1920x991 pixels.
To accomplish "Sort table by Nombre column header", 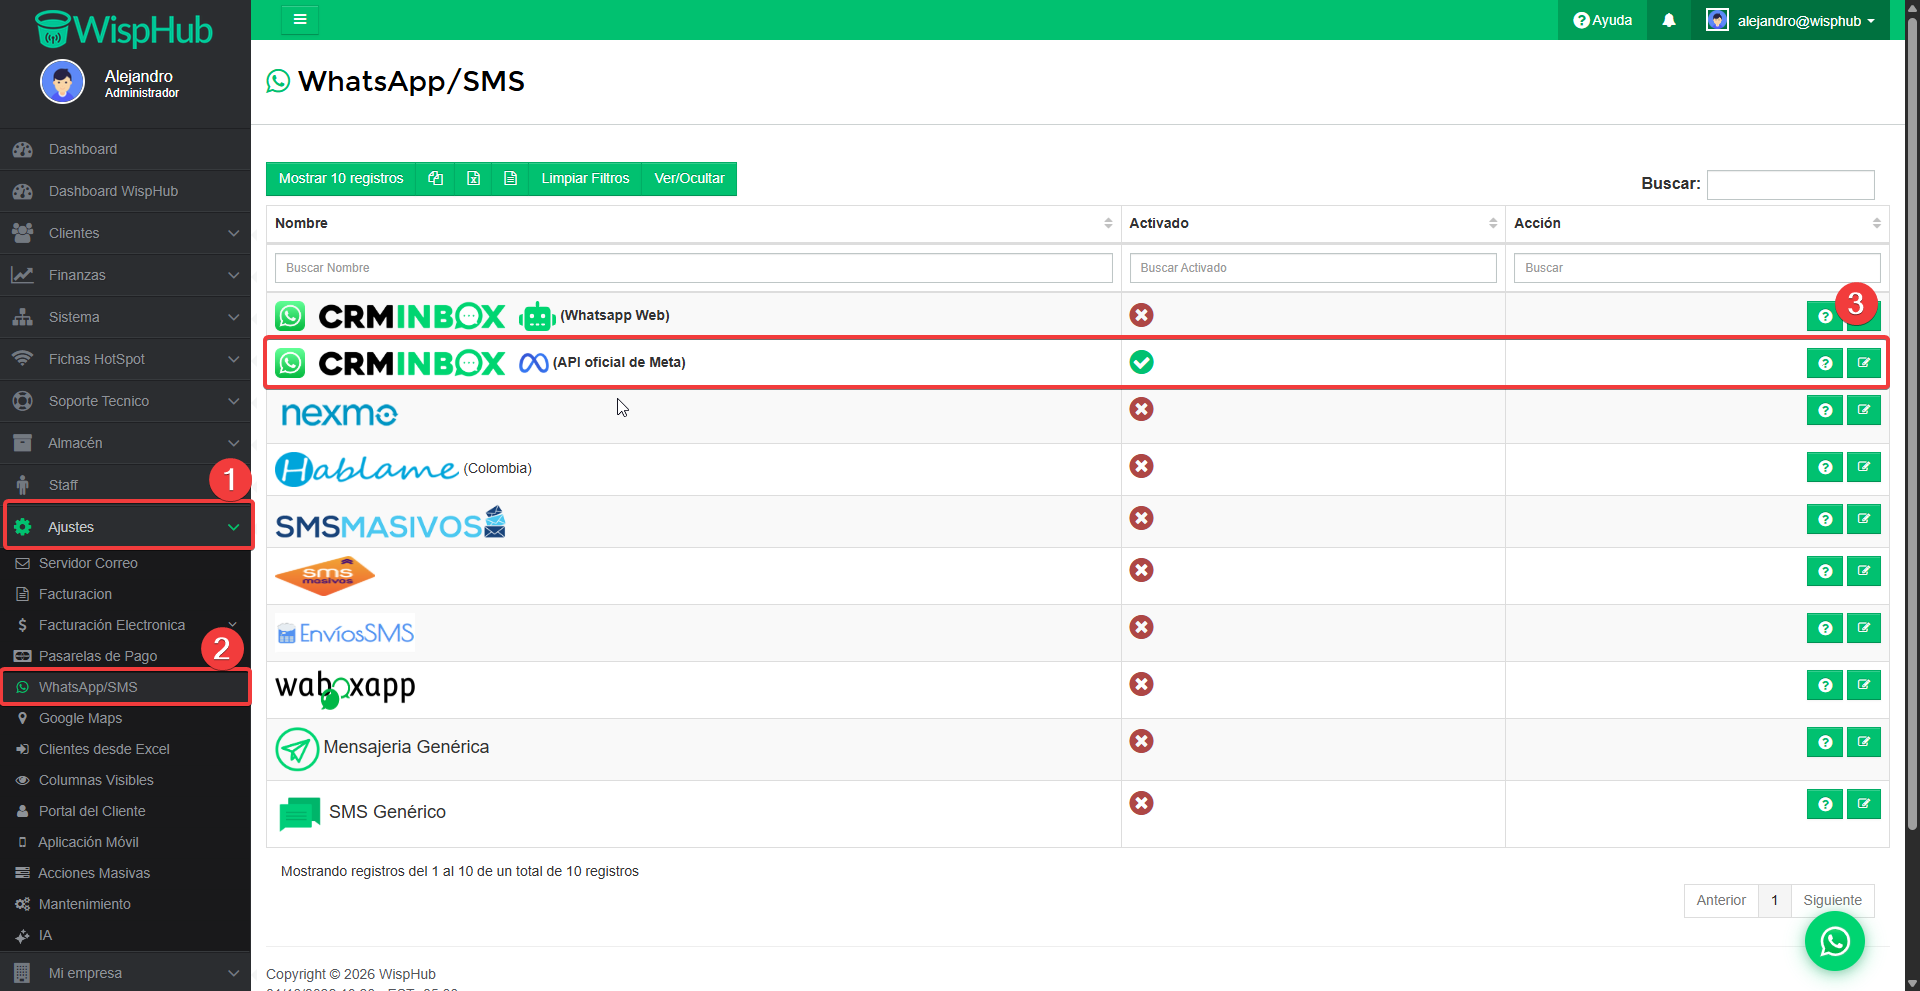I will 693,223.
